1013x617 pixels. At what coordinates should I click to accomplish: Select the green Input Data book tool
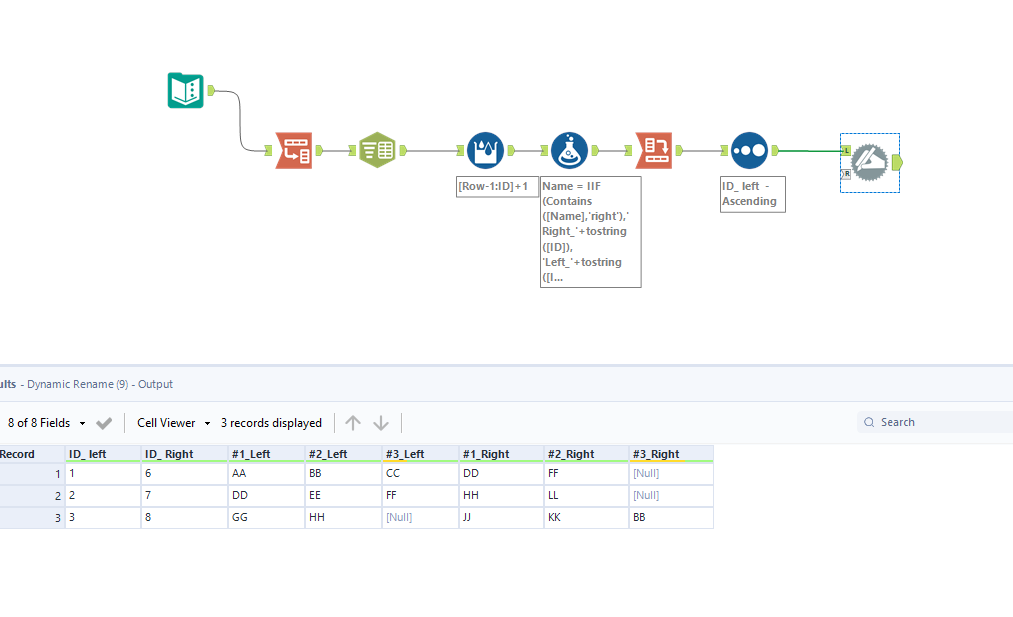(186, 91)
